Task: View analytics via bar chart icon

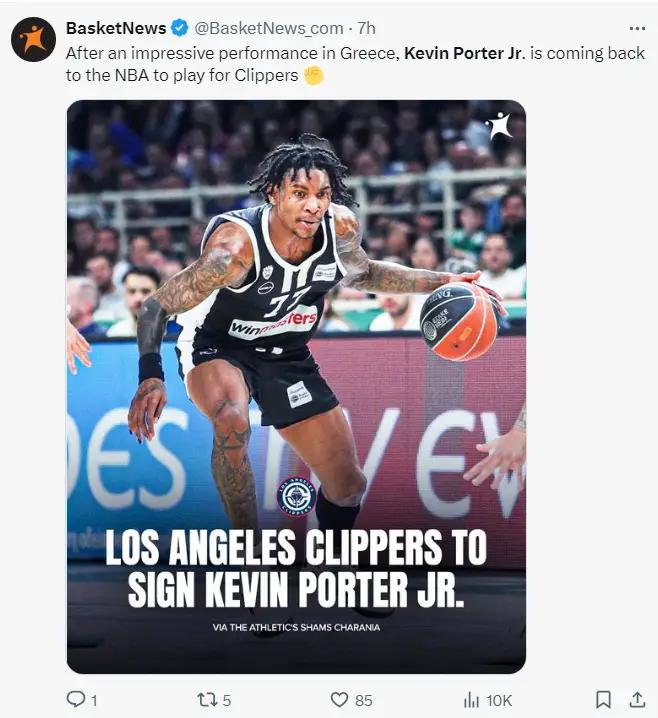Action: click(x=471, y=700)
